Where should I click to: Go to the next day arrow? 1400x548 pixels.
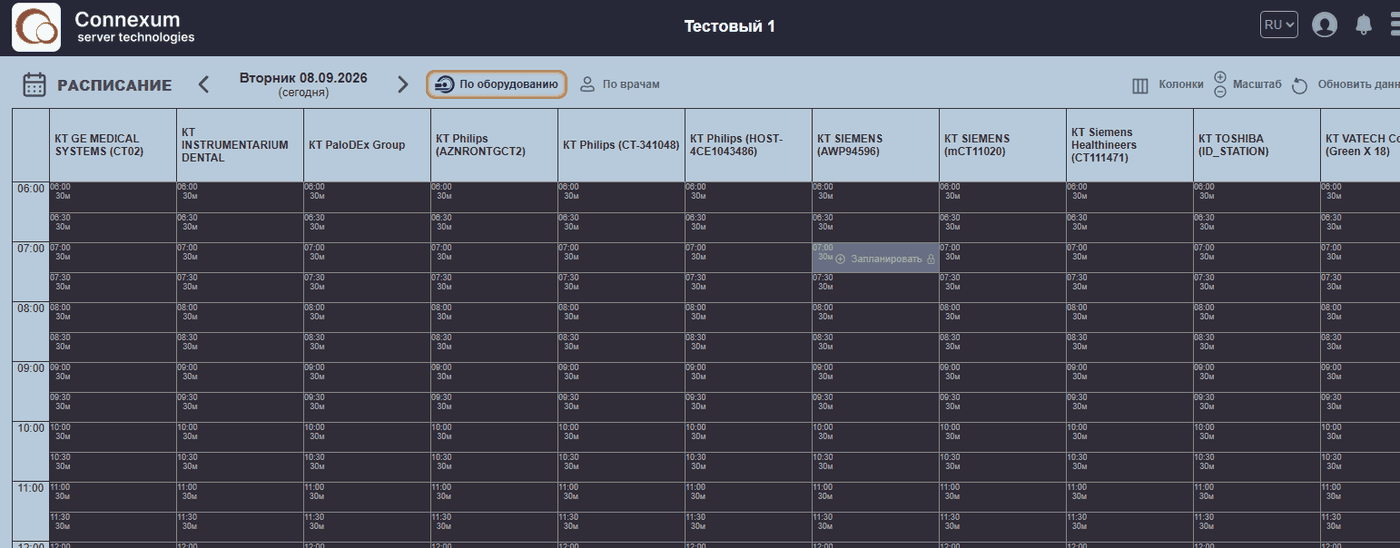coord(403,84)
